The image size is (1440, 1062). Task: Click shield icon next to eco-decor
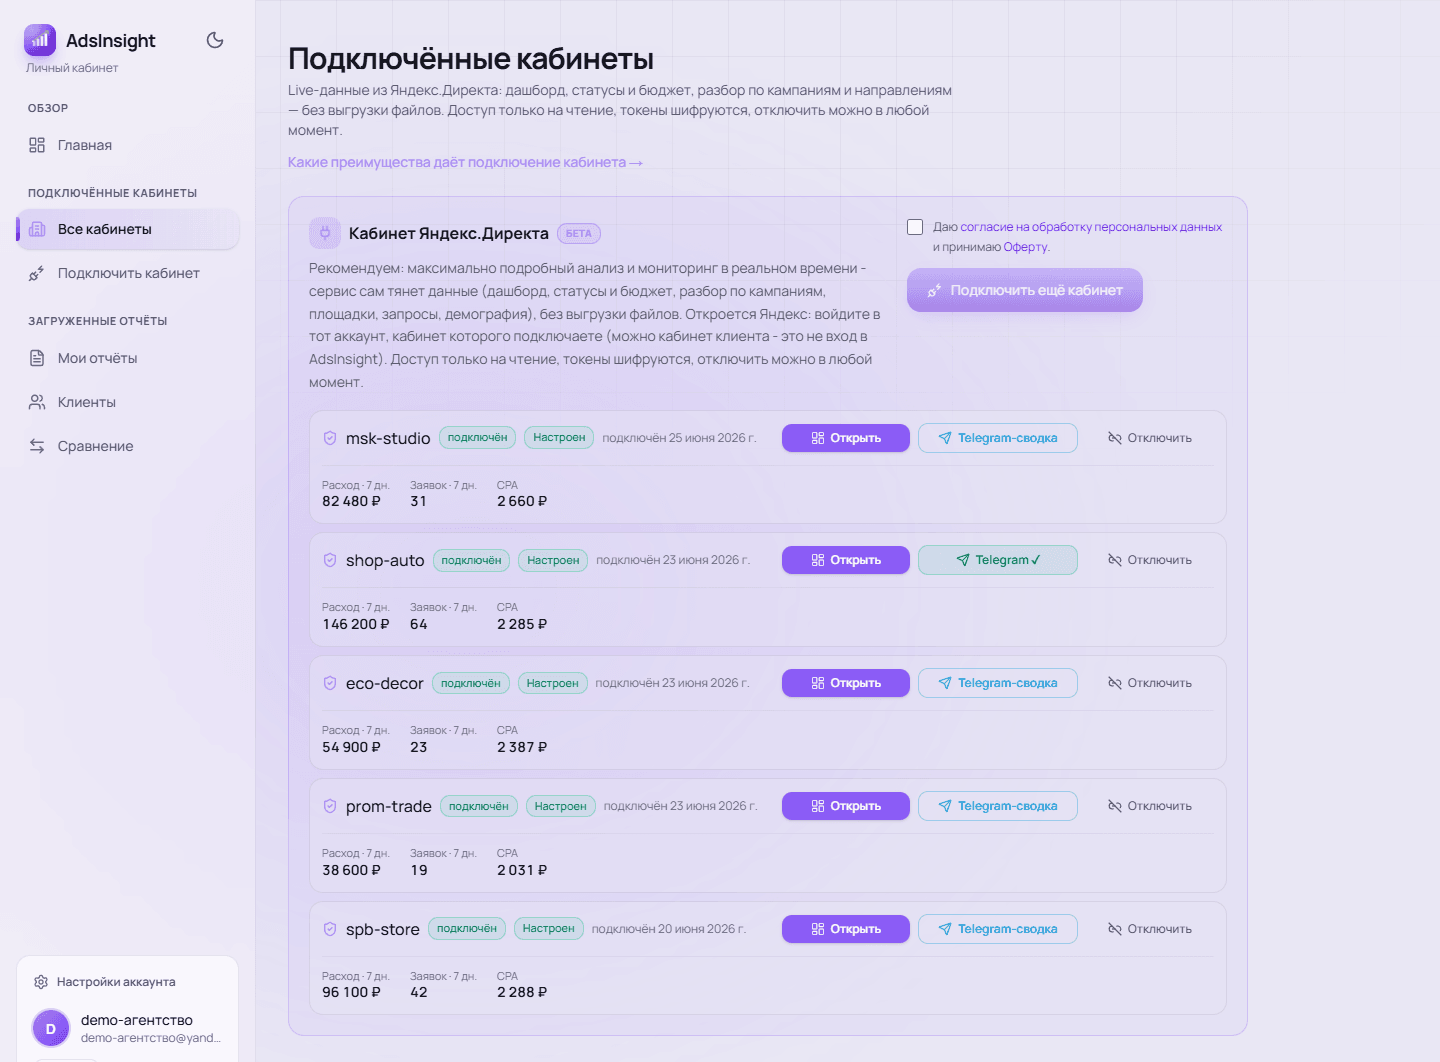tap(330, 683)
